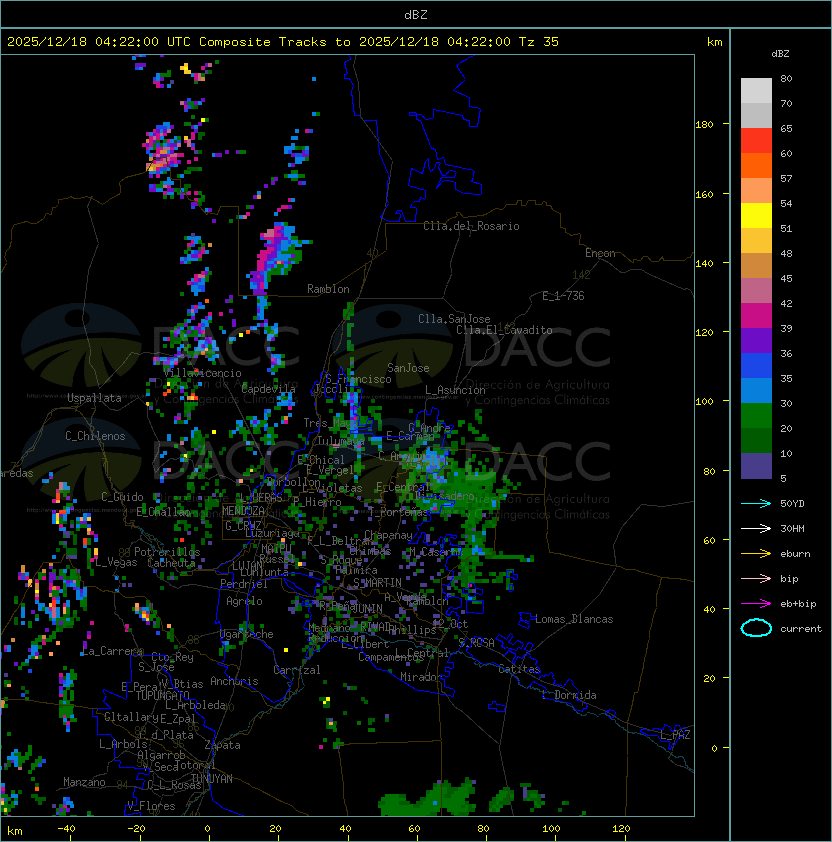Click the 'Clla.del_Rosario' place label
The height and width of the screenshot is (842, 832).
click(471, 226)
